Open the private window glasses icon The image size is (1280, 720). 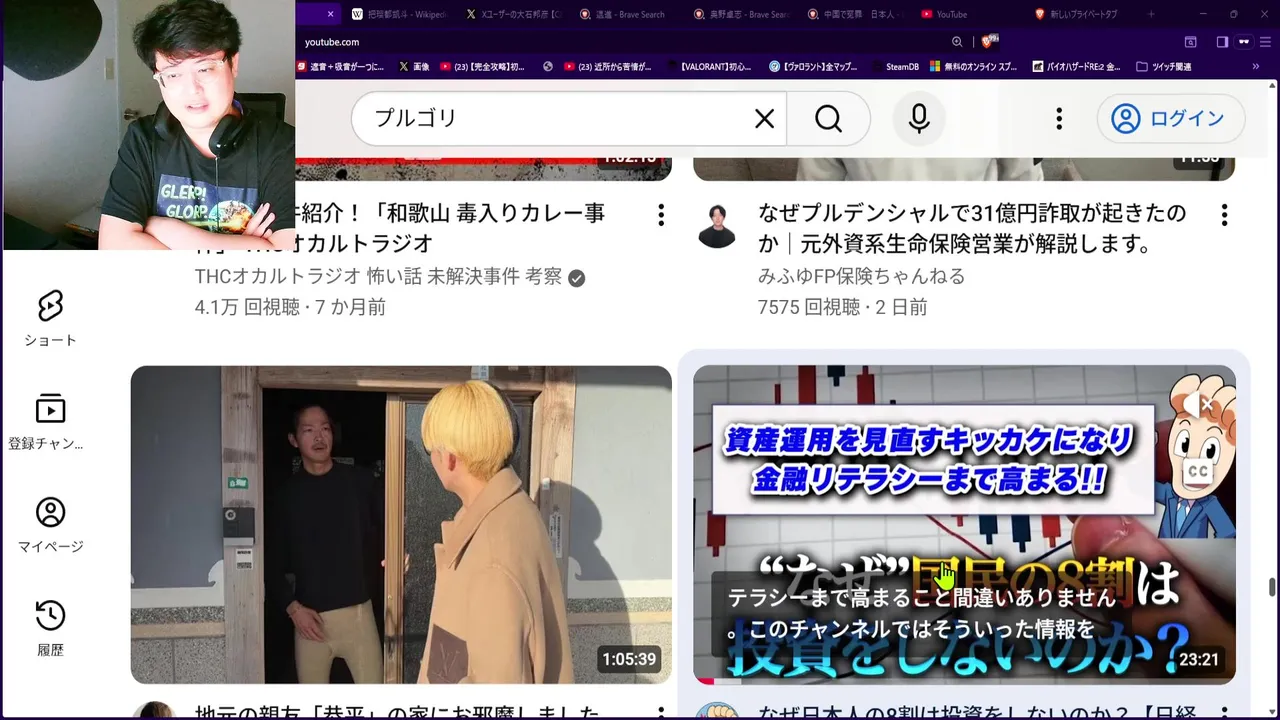tap(1244, 42)
